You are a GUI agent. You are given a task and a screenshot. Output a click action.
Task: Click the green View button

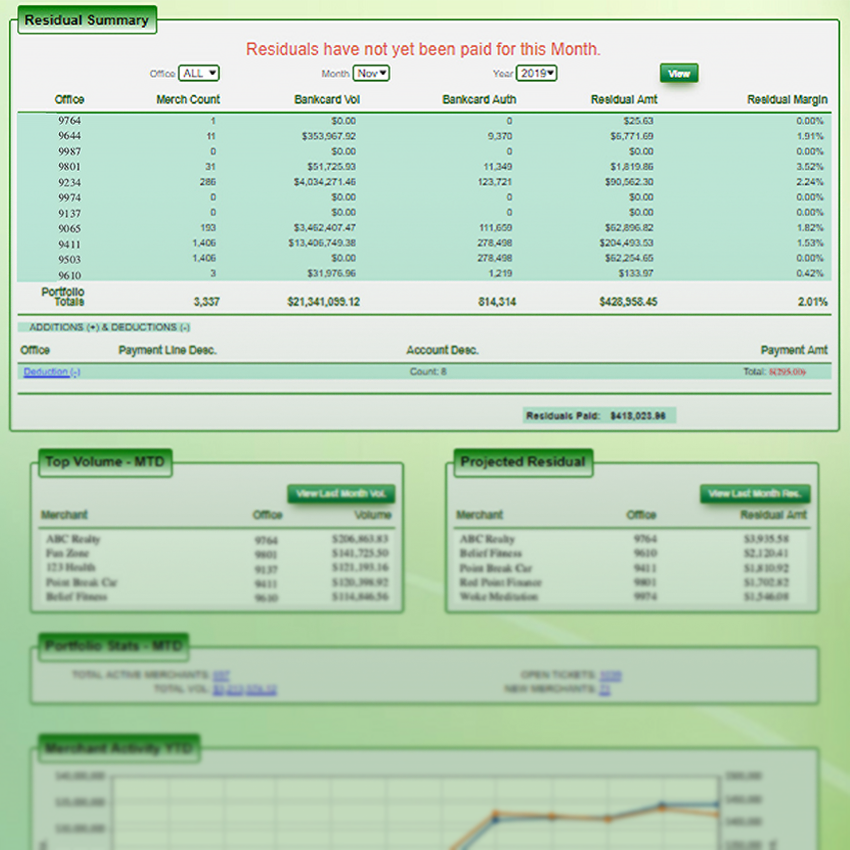click(679, 73)
